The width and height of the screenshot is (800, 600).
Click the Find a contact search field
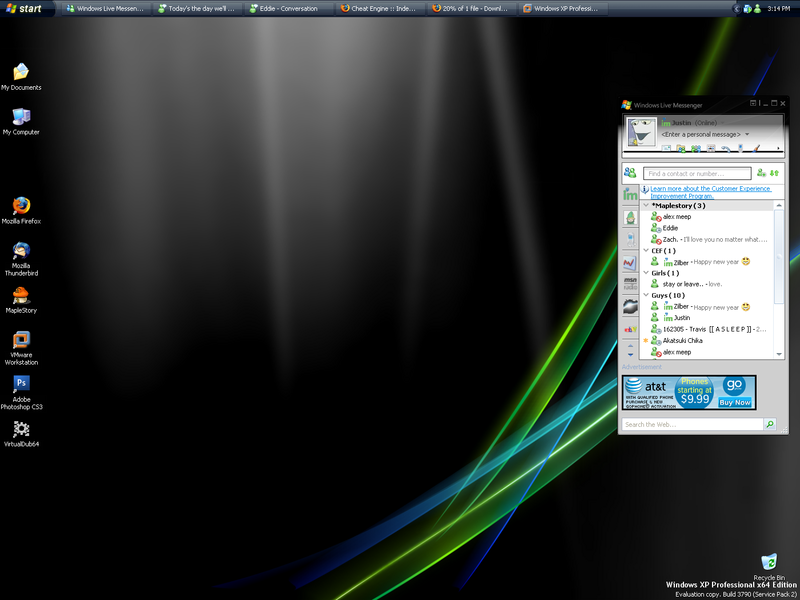[x=696, y=174]
